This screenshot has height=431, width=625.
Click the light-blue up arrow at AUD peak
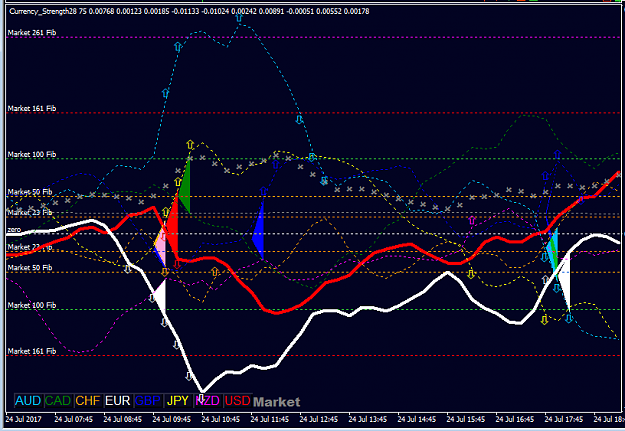tap(239, 17)
